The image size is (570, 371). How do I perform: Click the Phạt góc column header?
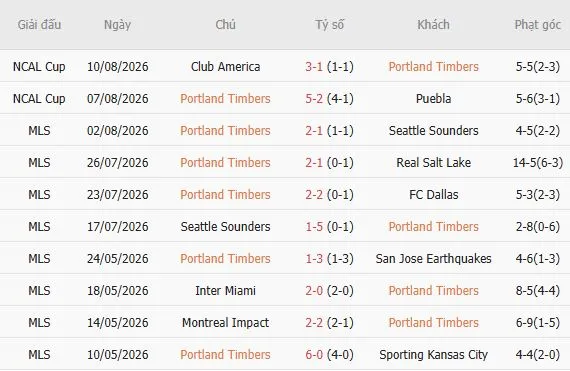click(x=538, y=25)
